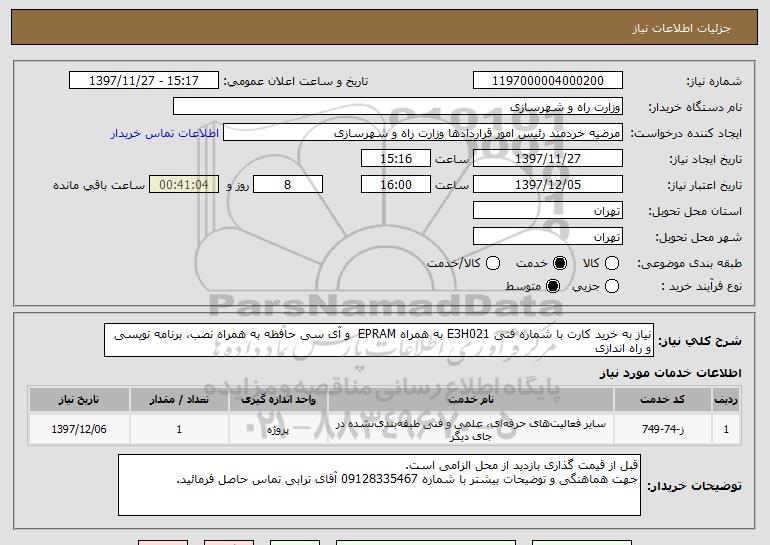This screenshot has width=770, height=545.
Task: Click the شرح کلی نیاز label
Action: pos(700,340)
